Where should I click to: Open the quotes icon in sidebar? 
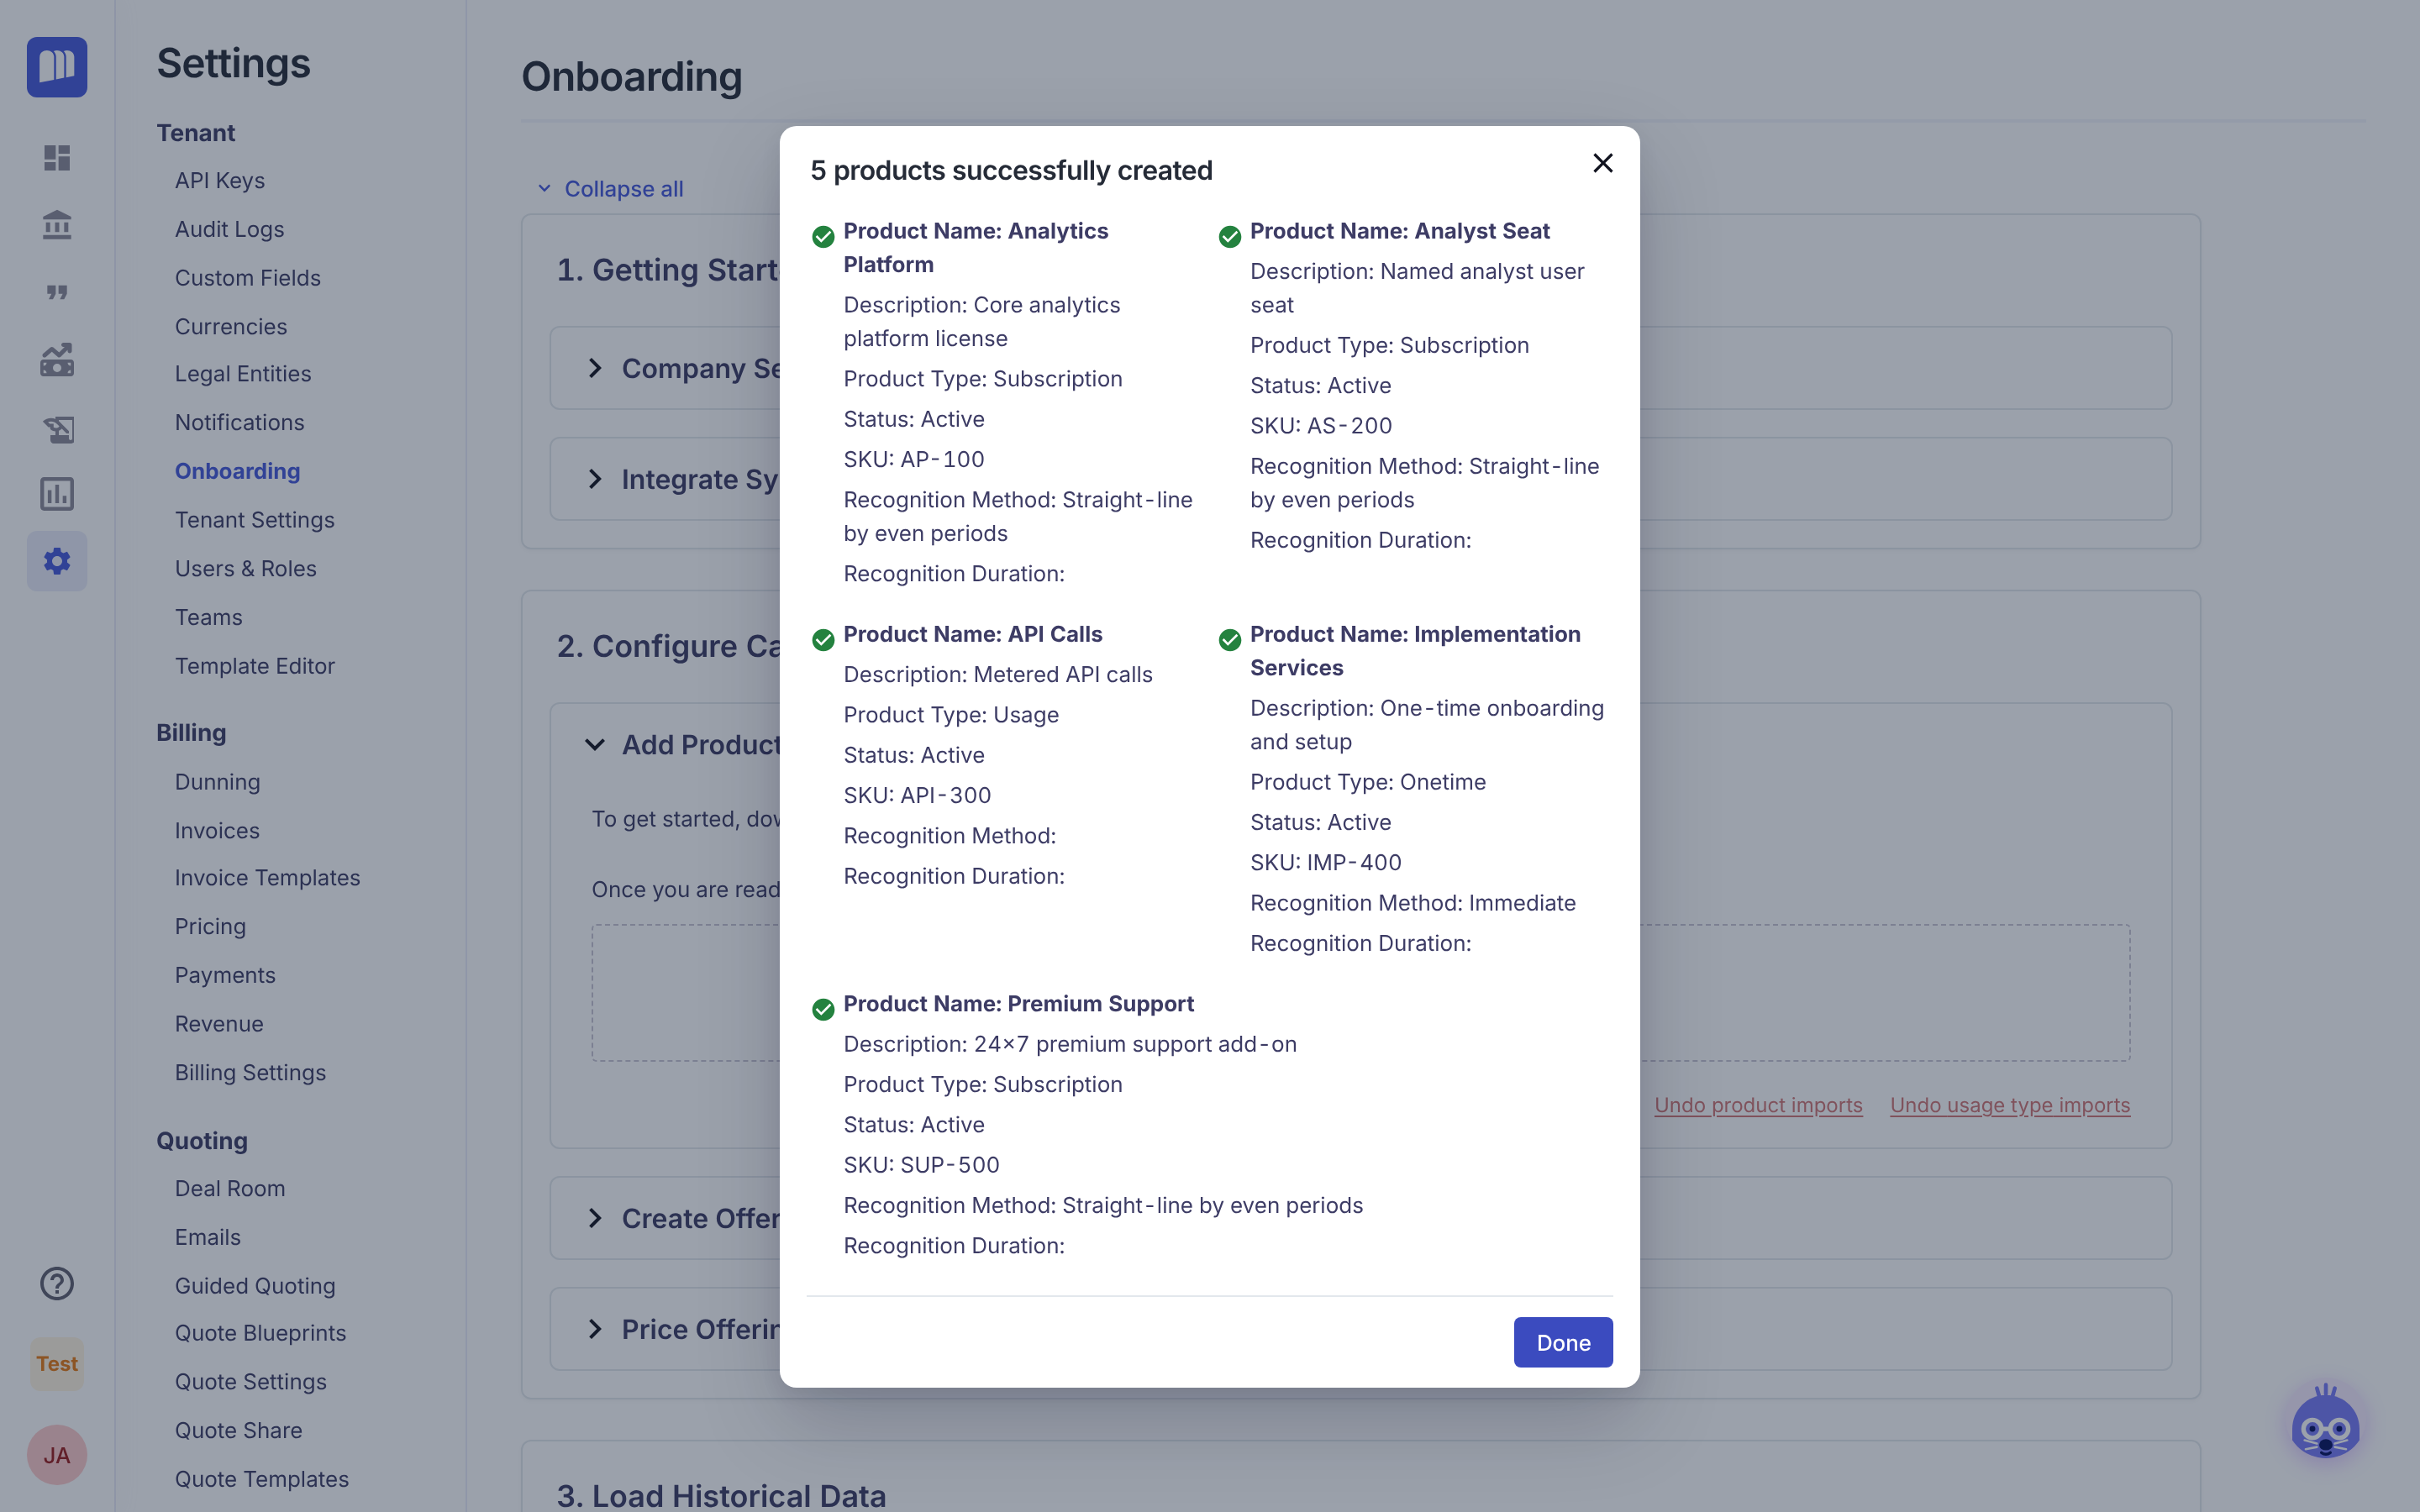pyautogui.click(x=57, y=292)
